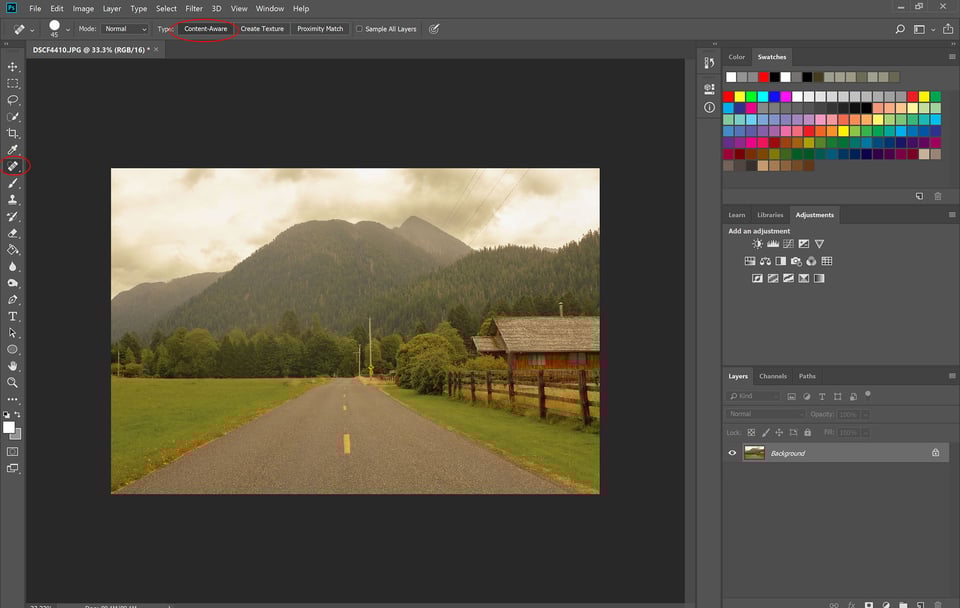Select the Paint Bucket tool

(x=12, y=250)
